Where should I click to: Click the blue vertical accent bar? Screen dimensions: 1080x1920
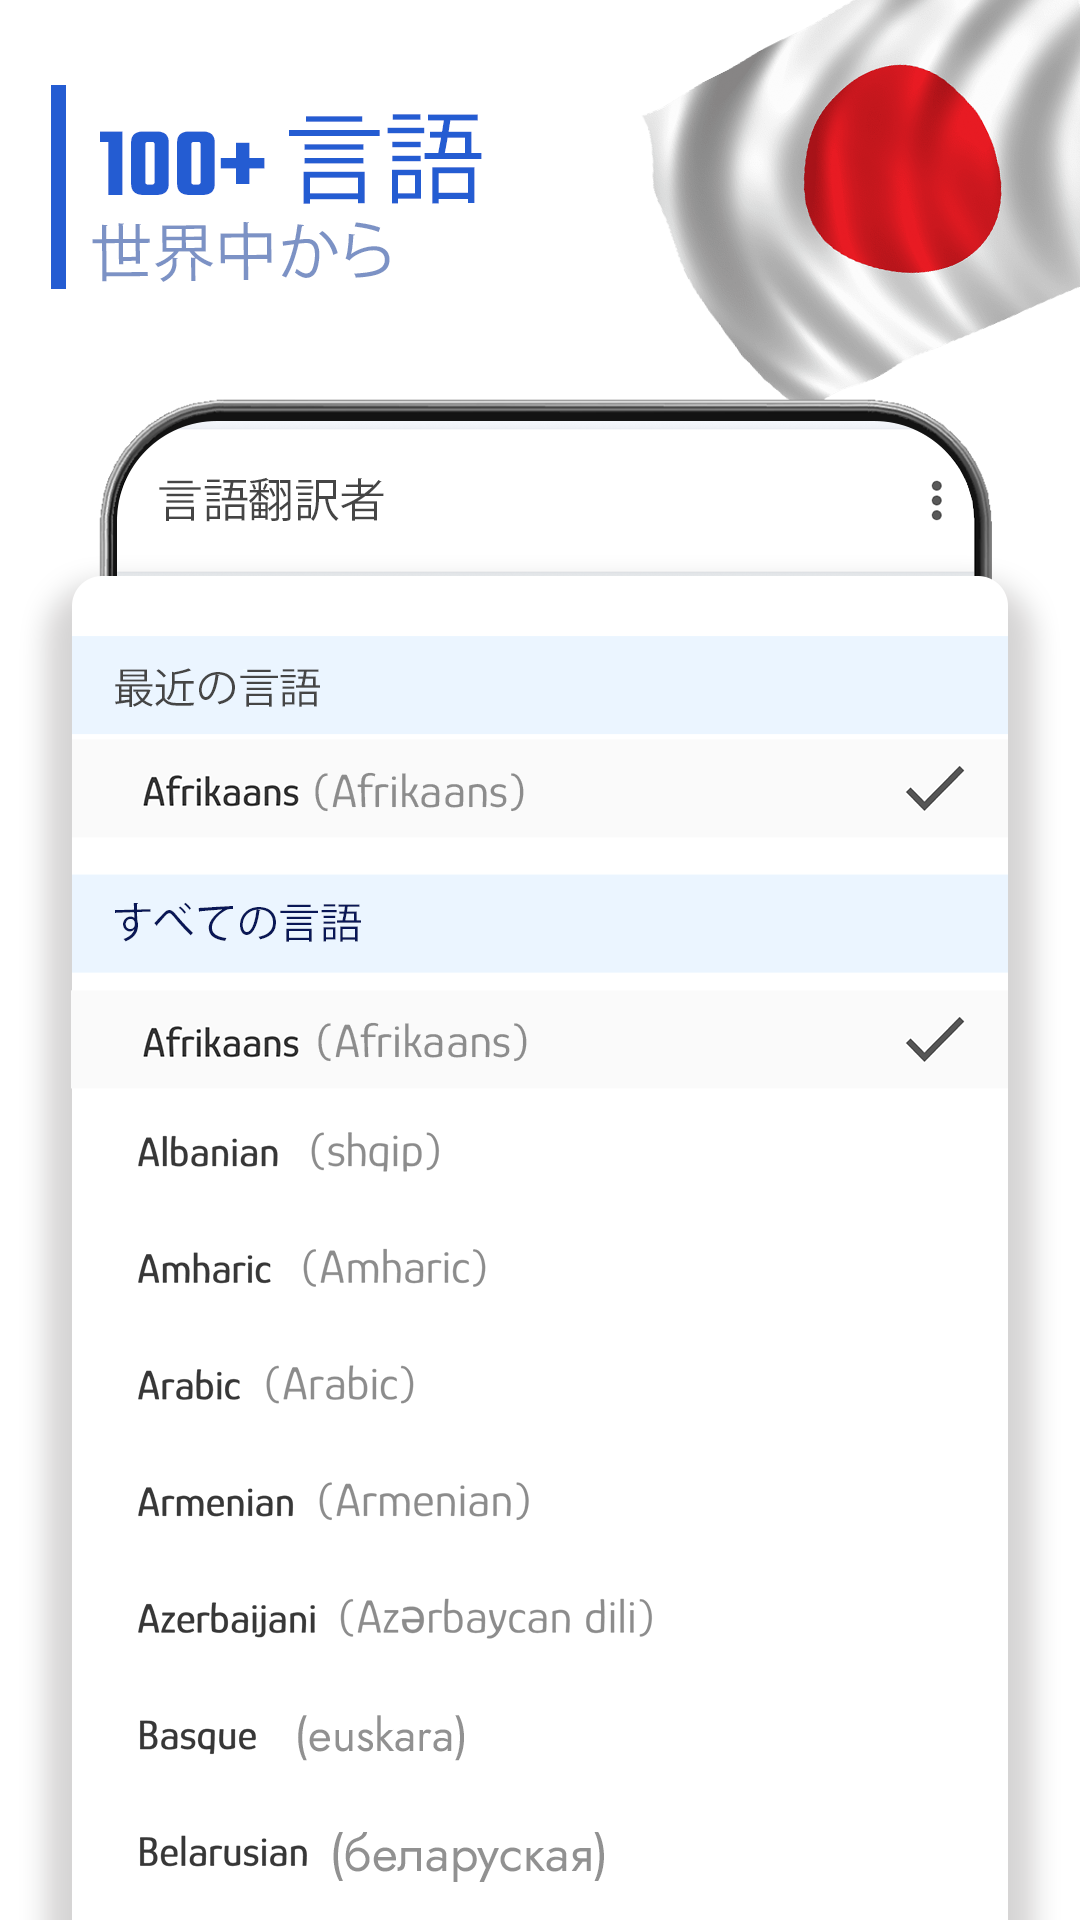coord(58,187)
